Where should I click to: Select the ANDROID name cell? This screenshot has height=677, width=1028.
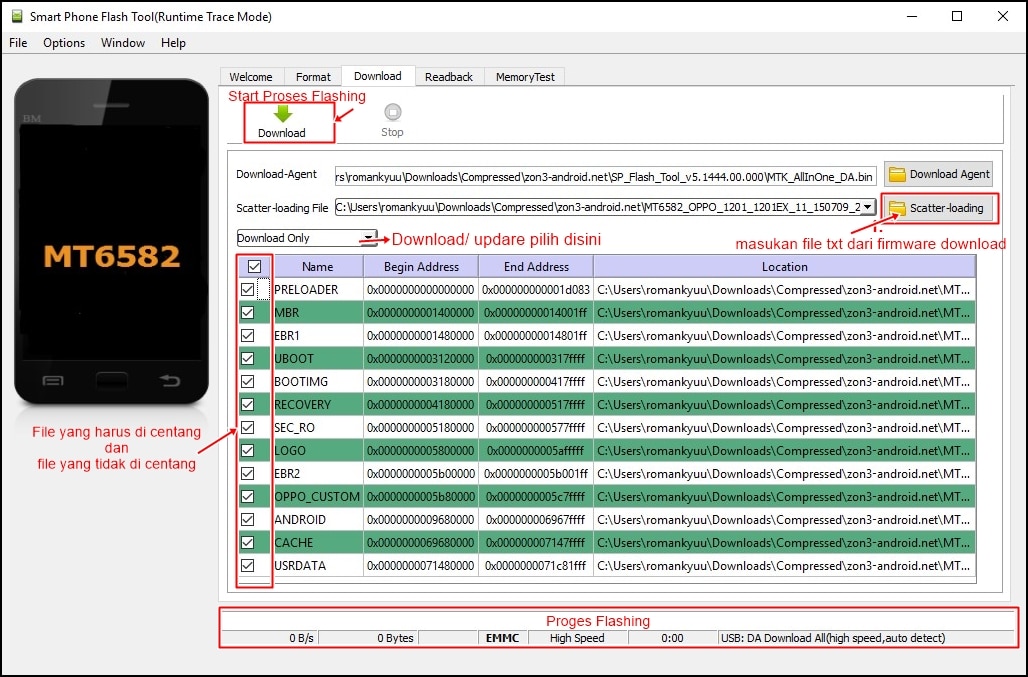tap(318, 520)
